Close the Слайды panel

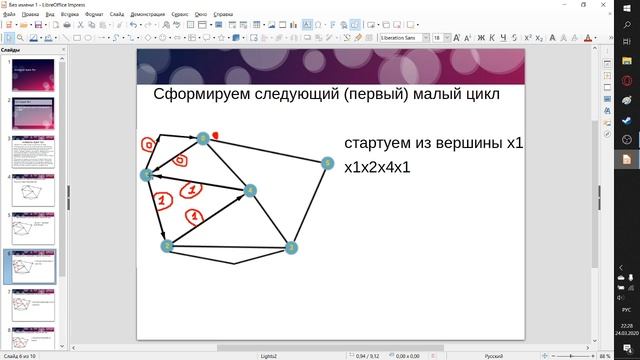[x=63, y=50]
